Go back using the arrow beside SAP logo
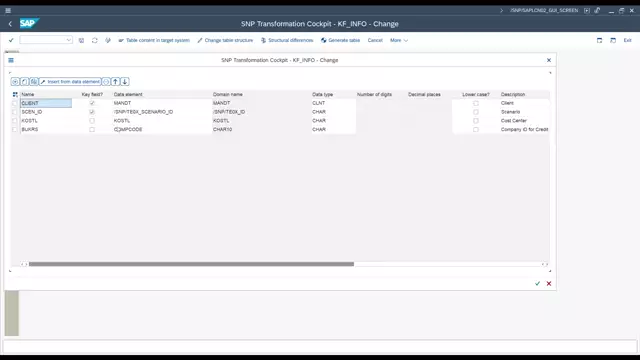This screenshot has height=360, width=640. [x=10, y=24]
